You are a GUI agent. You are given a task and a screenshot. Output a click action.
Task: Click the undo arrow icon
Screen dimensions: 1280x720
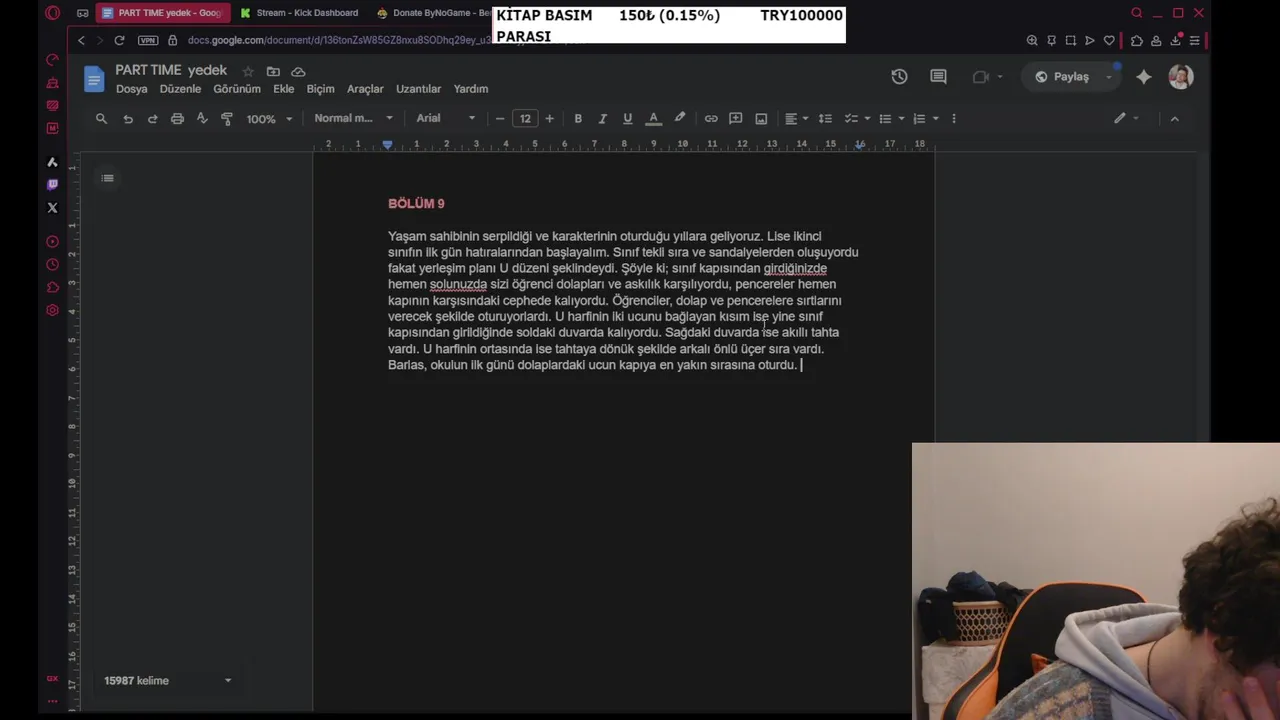pyautogui.click(x=128, y=118)
